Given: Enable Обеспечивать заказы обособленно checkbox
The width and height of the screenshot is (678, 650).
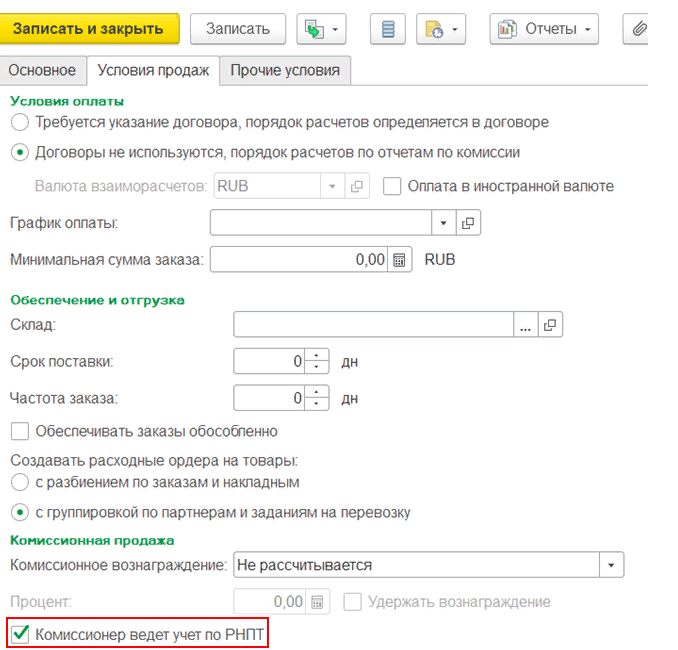Looking at the screenshot, I should 19,431.
